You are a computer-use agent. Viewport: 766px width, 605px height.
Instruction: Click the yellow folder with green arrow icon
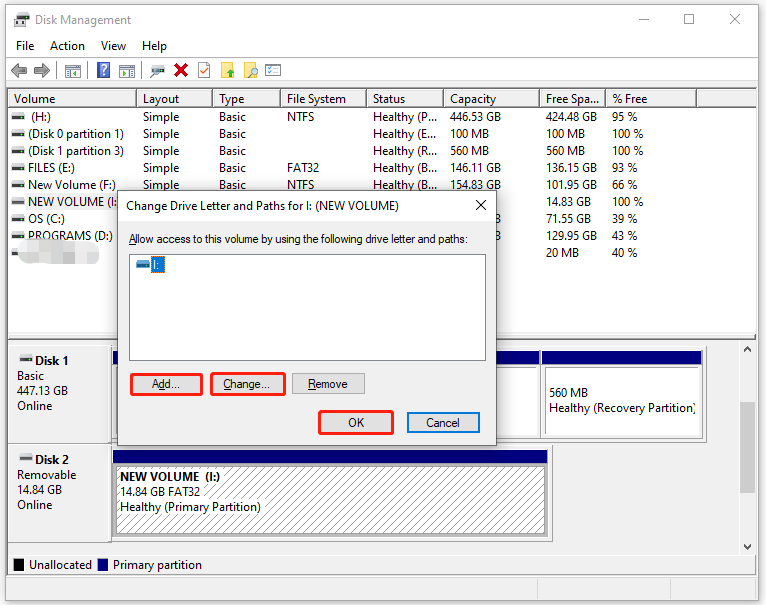click(x=228, y=70)
